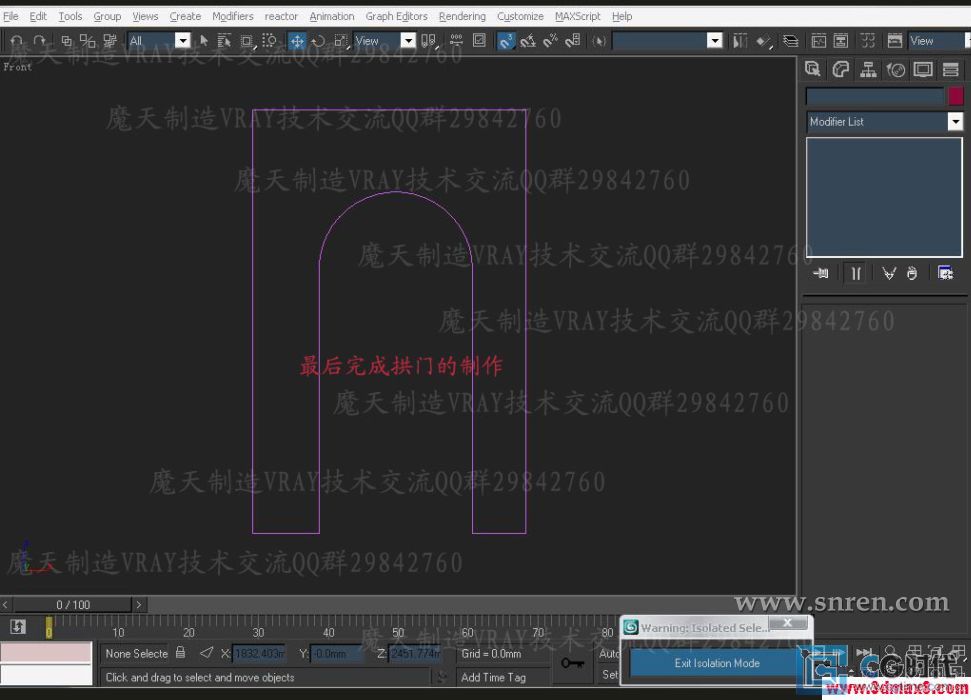Click the Mirror tool icon
The width and height of the screenshot is (971, 700).
tap(740, 41)
